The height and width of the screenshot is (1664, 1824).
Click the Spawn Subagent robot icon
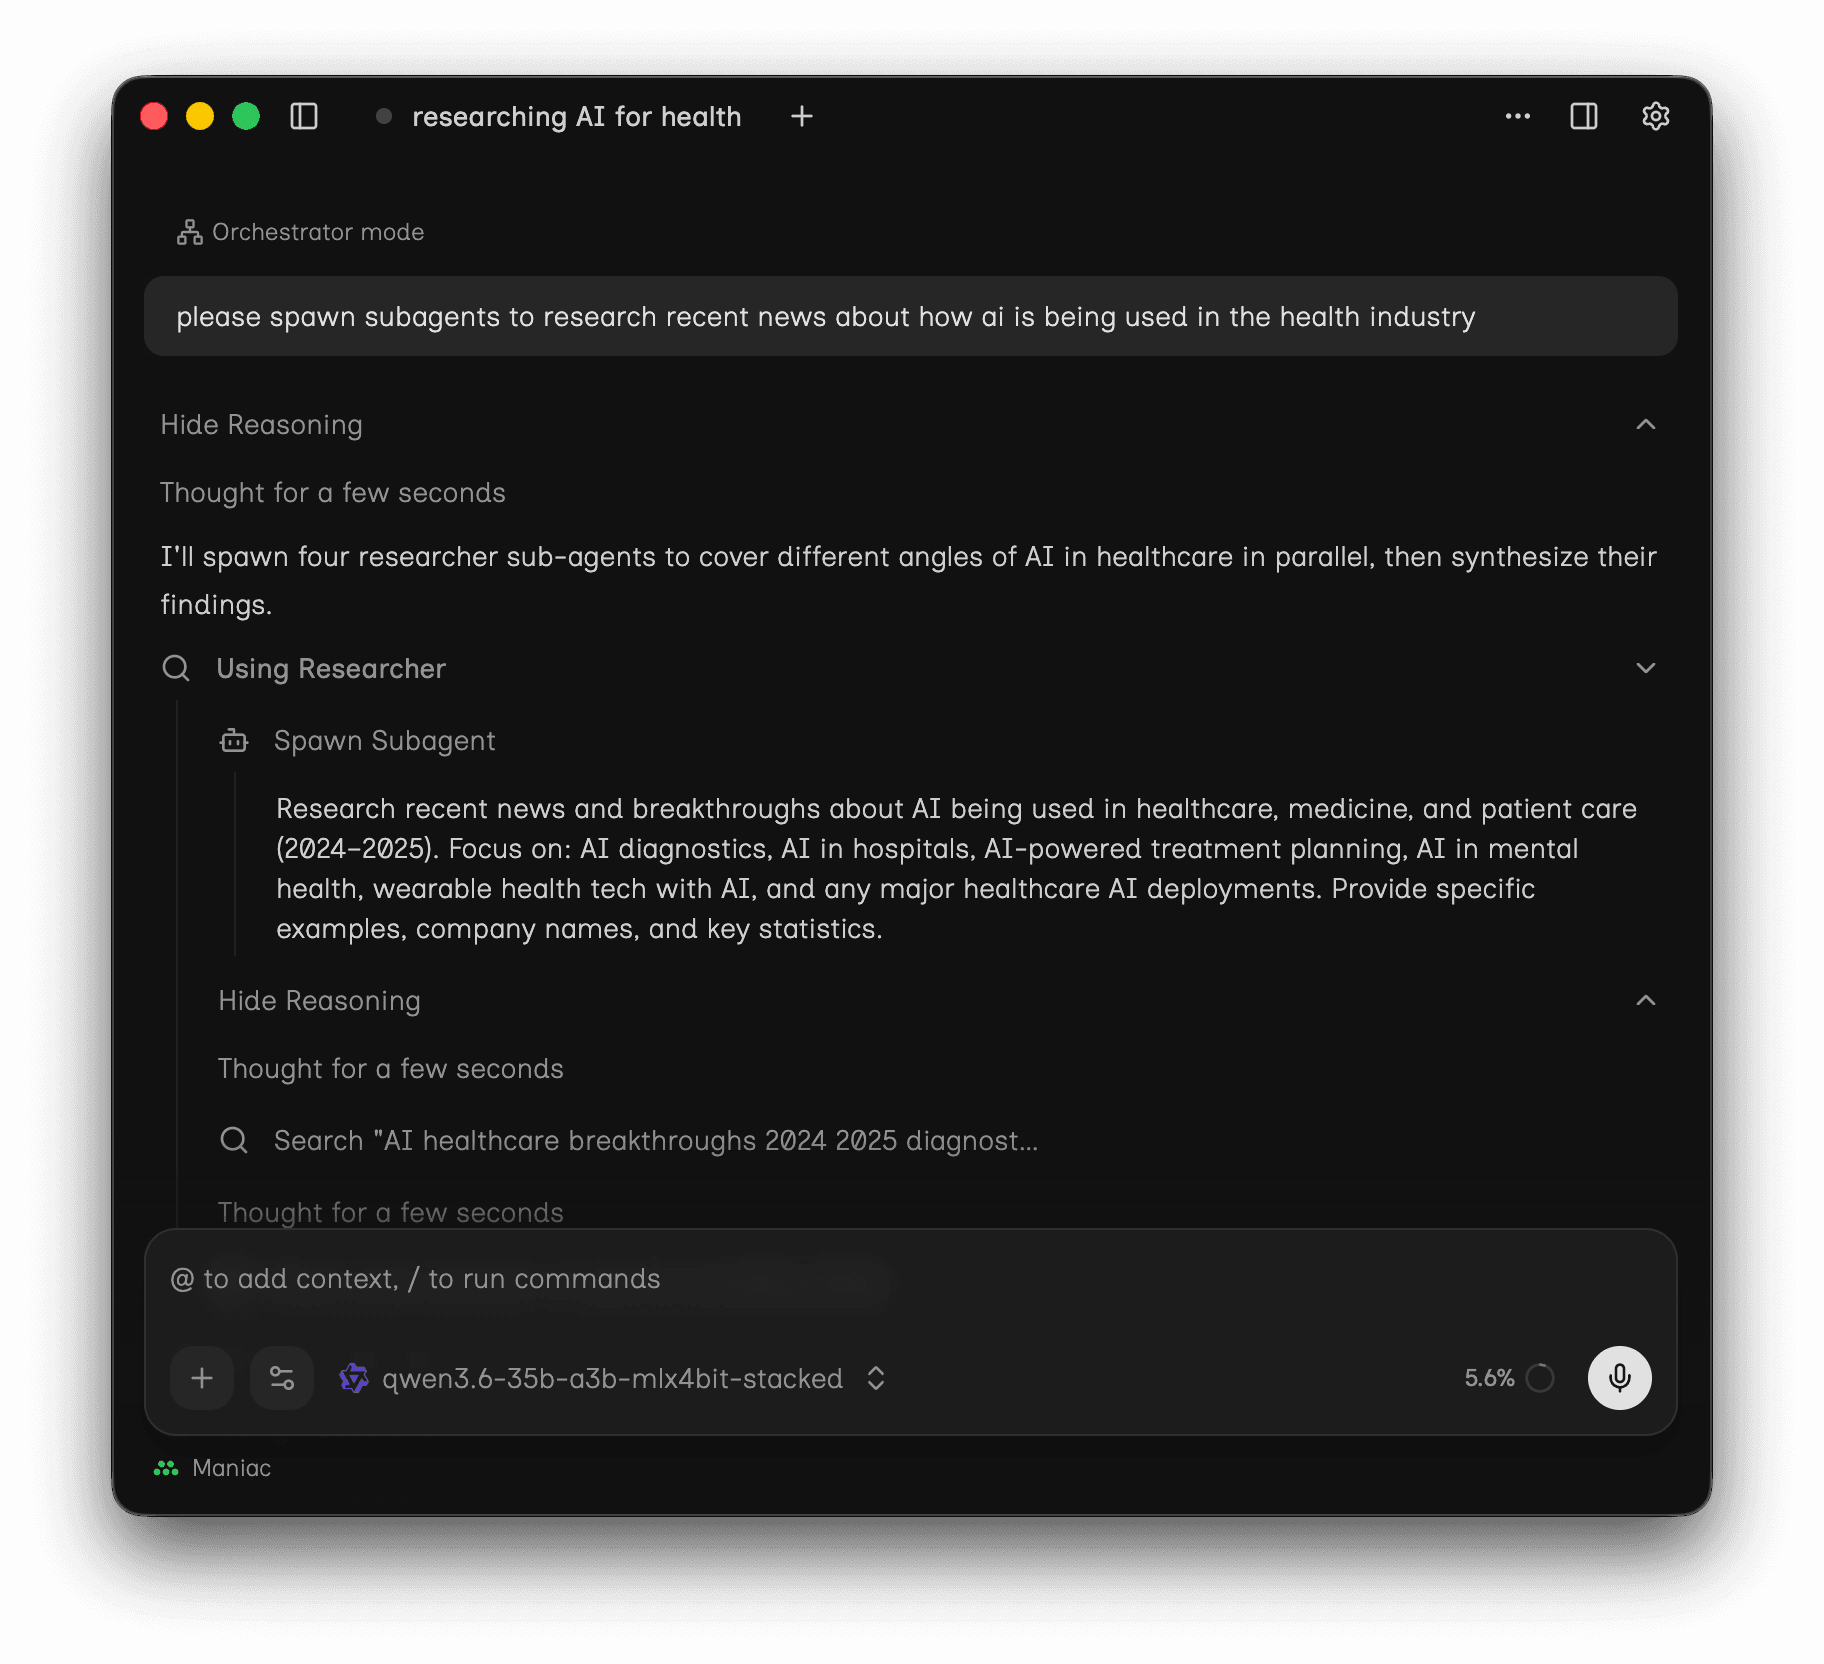click(x=234, y=741)
